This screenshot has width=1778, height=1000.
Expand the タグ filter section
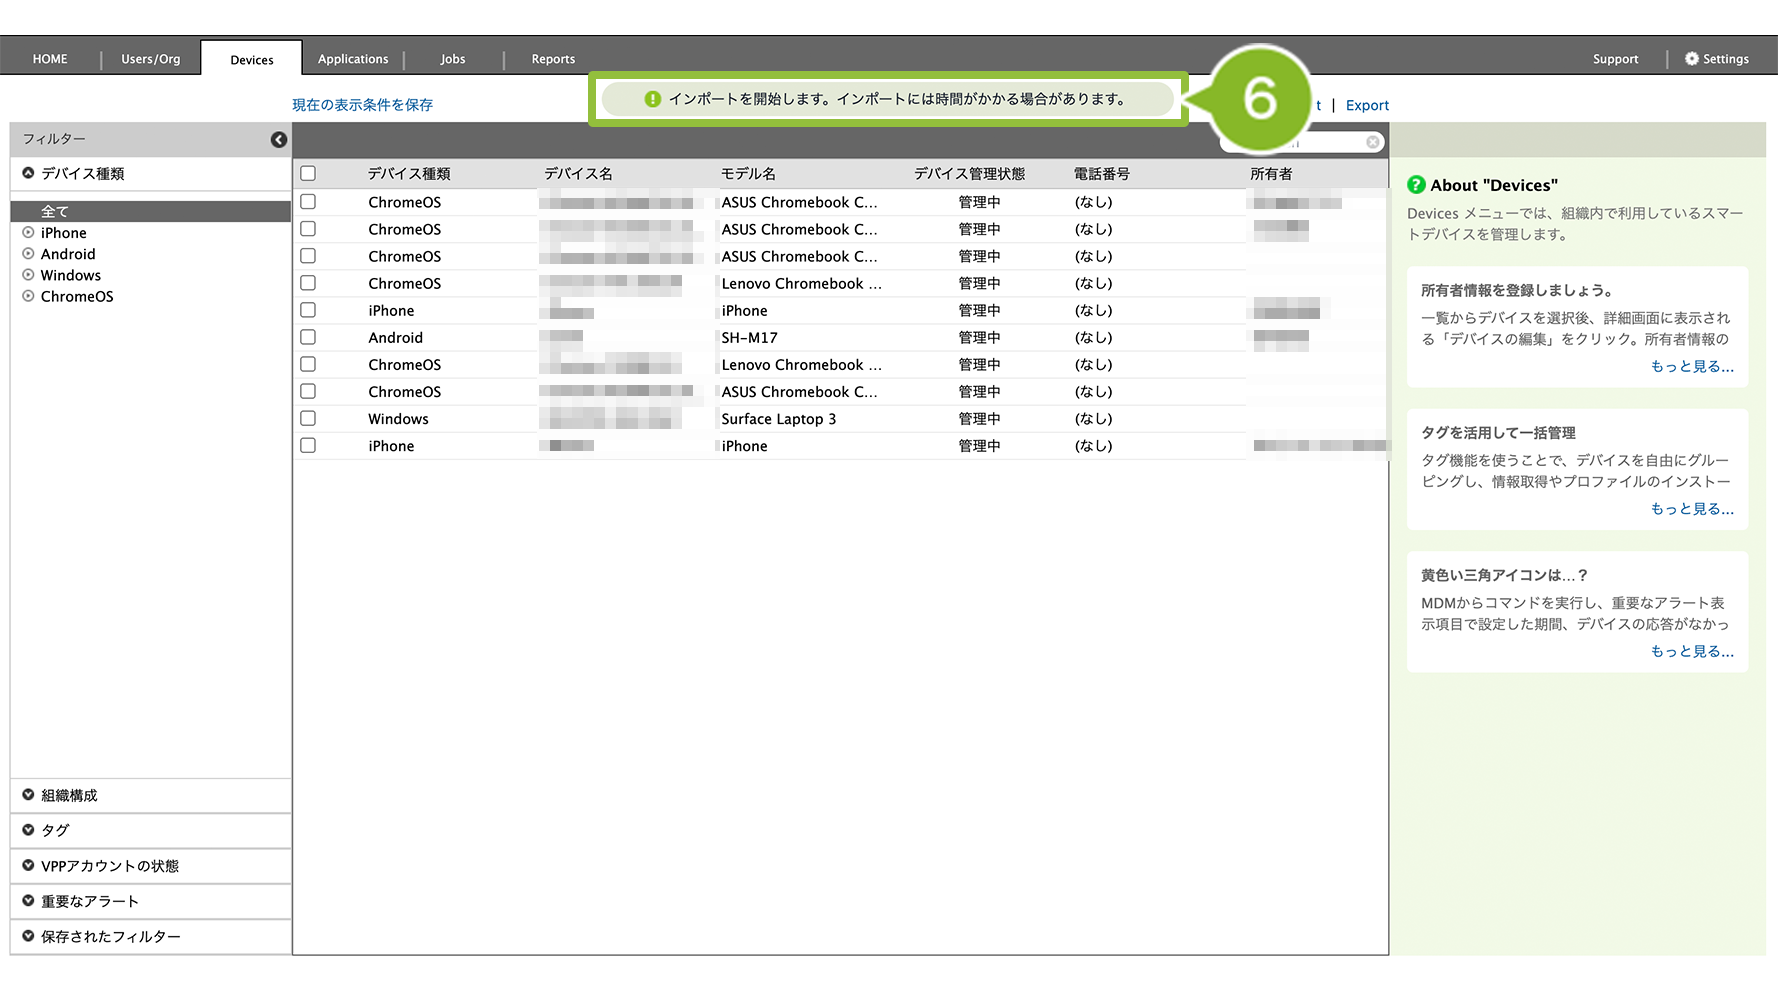coord(29,830)
